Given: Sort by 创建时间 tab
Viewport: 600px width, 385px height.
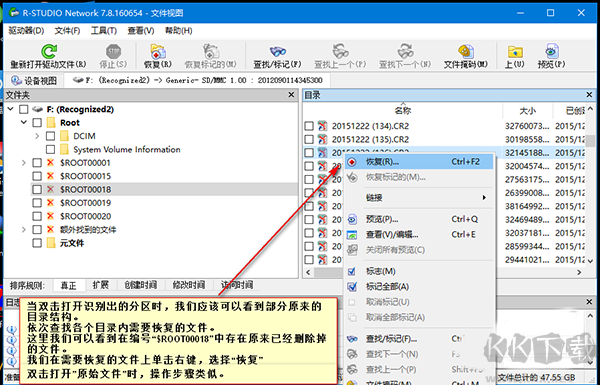Looking at the screenshot, I should tap(140, 285).
